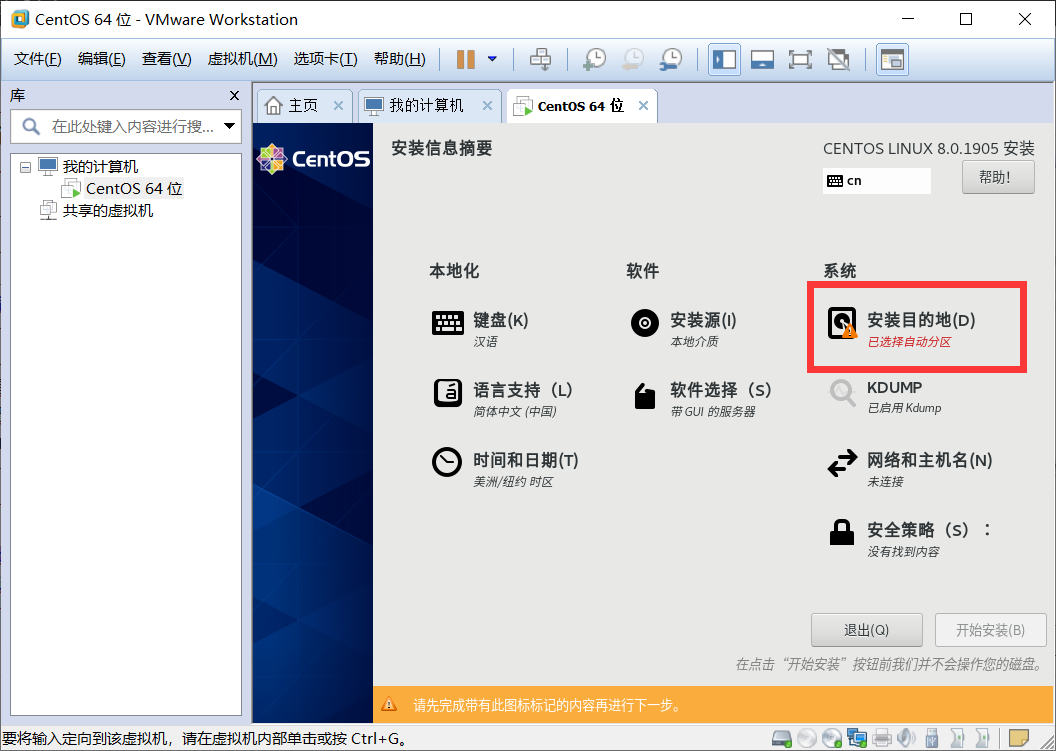Click the 本地化 section heading

click(454, 271)
